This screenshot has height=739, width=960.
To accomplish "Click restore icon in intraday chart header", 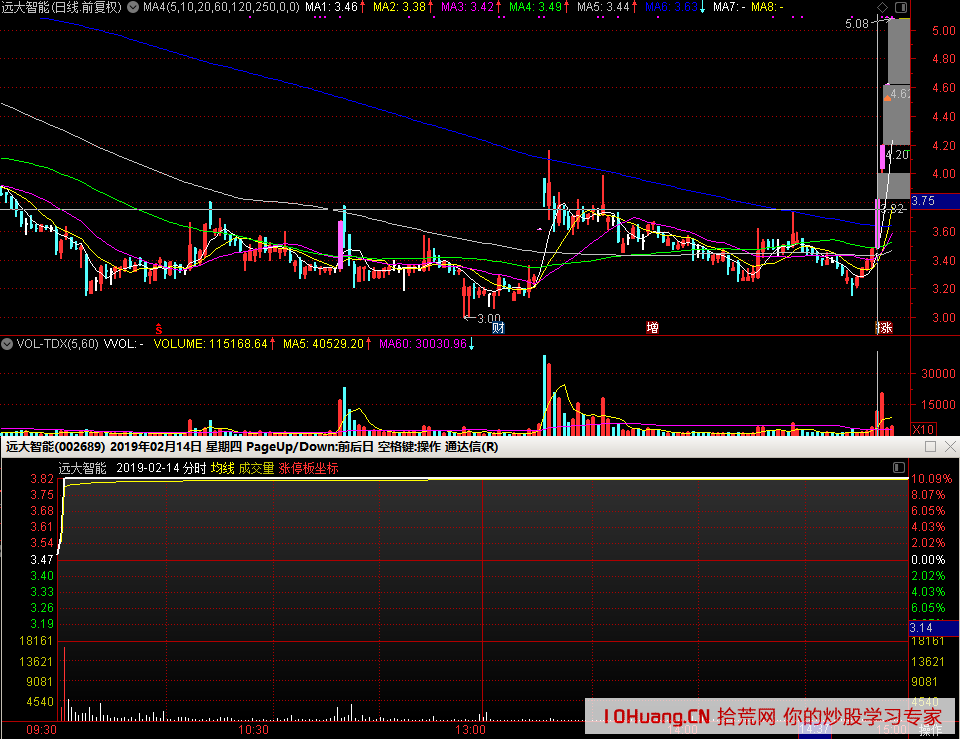I will 897,468.
